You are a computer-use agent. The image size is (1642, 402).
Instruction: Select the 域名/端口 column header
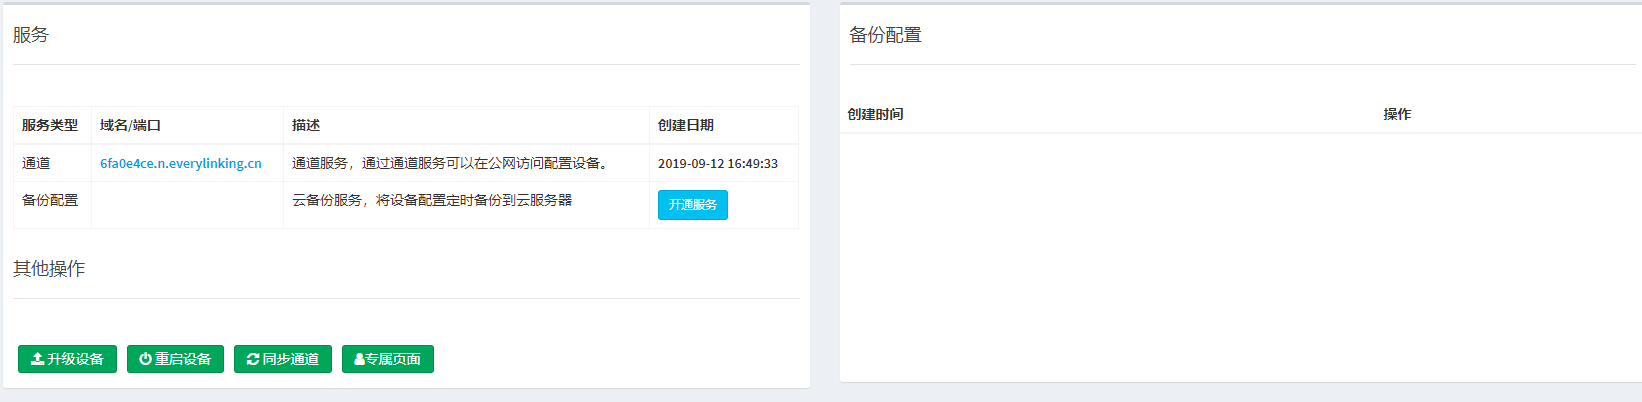click(130, 125)
